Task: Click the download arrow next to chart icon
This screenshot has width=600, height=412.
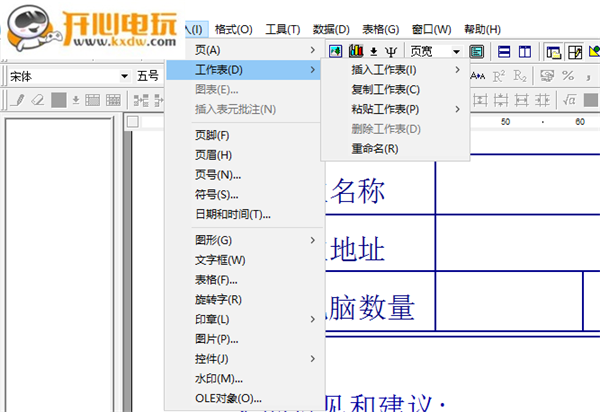Action: click(374, 51)
